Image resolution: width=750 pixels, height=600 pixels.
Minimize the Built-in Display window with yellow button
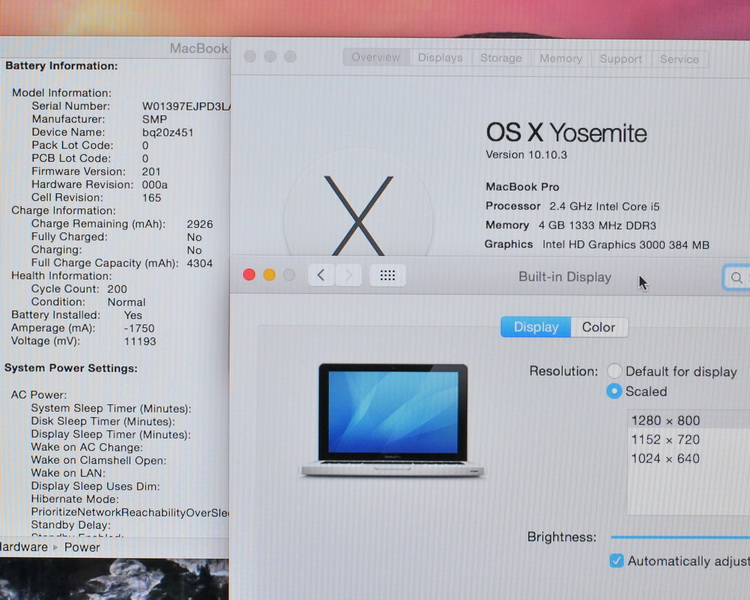(269, 275)
